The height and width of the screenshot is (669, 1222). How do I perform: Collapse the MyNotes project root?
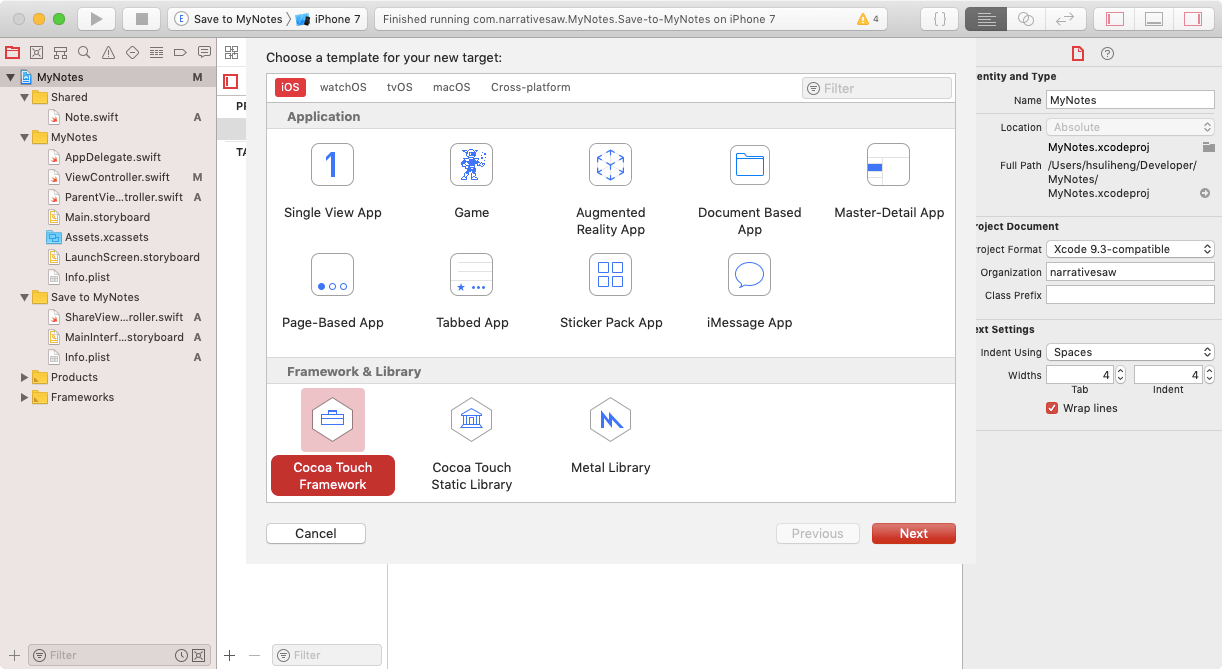coord(10,77)
